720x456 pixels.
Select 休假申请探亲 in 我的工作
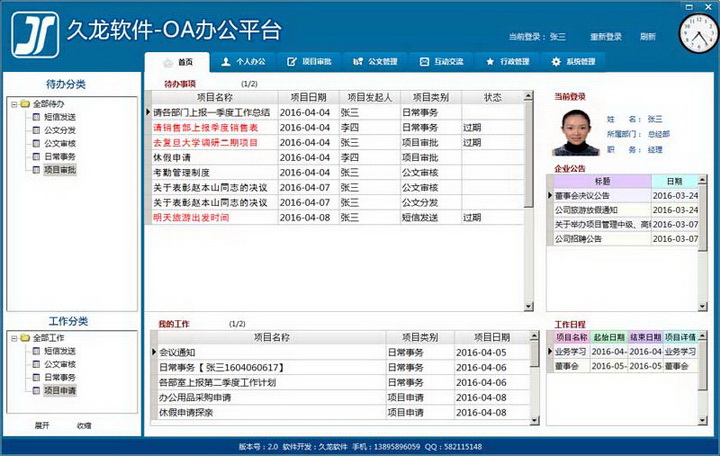click(343, 413)
